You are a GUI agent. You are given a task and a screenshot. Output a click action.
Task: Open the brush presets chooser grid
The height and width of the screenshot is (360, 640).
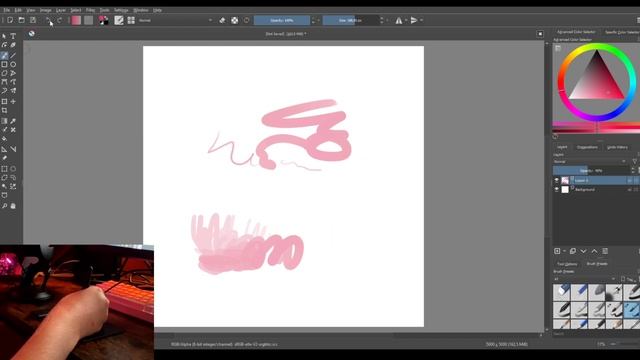point(131,20)
